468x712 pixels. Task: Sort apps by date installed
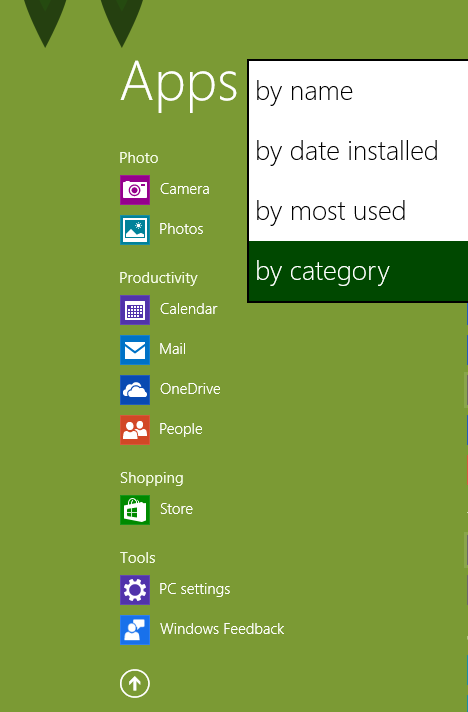tap(358, 151)
